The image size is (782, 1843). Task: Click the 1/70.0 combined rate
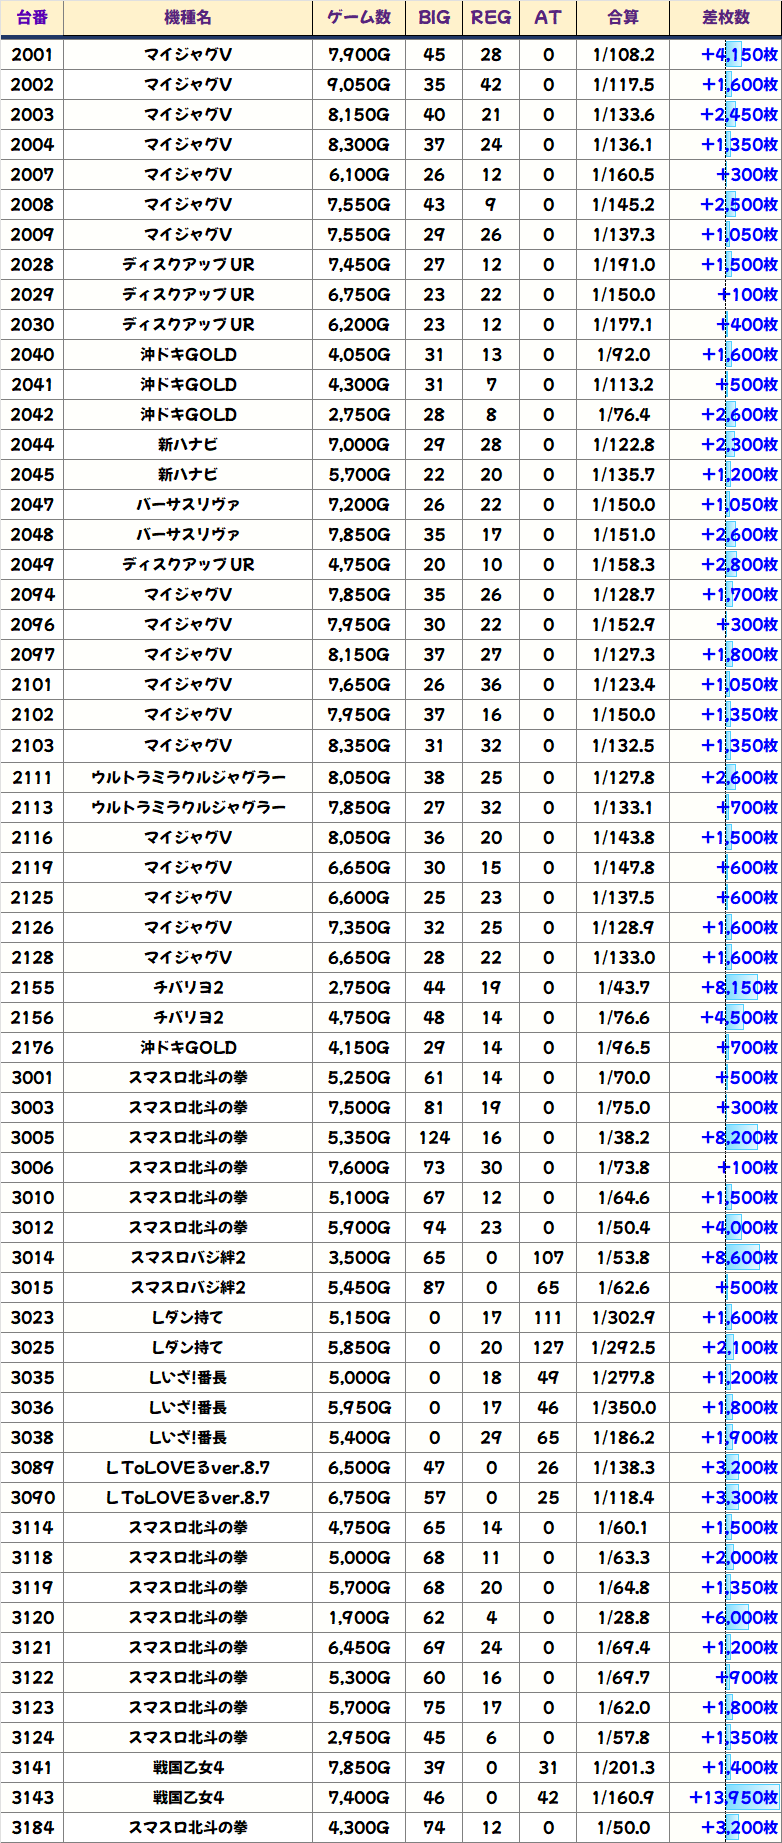coord(623,1078)
